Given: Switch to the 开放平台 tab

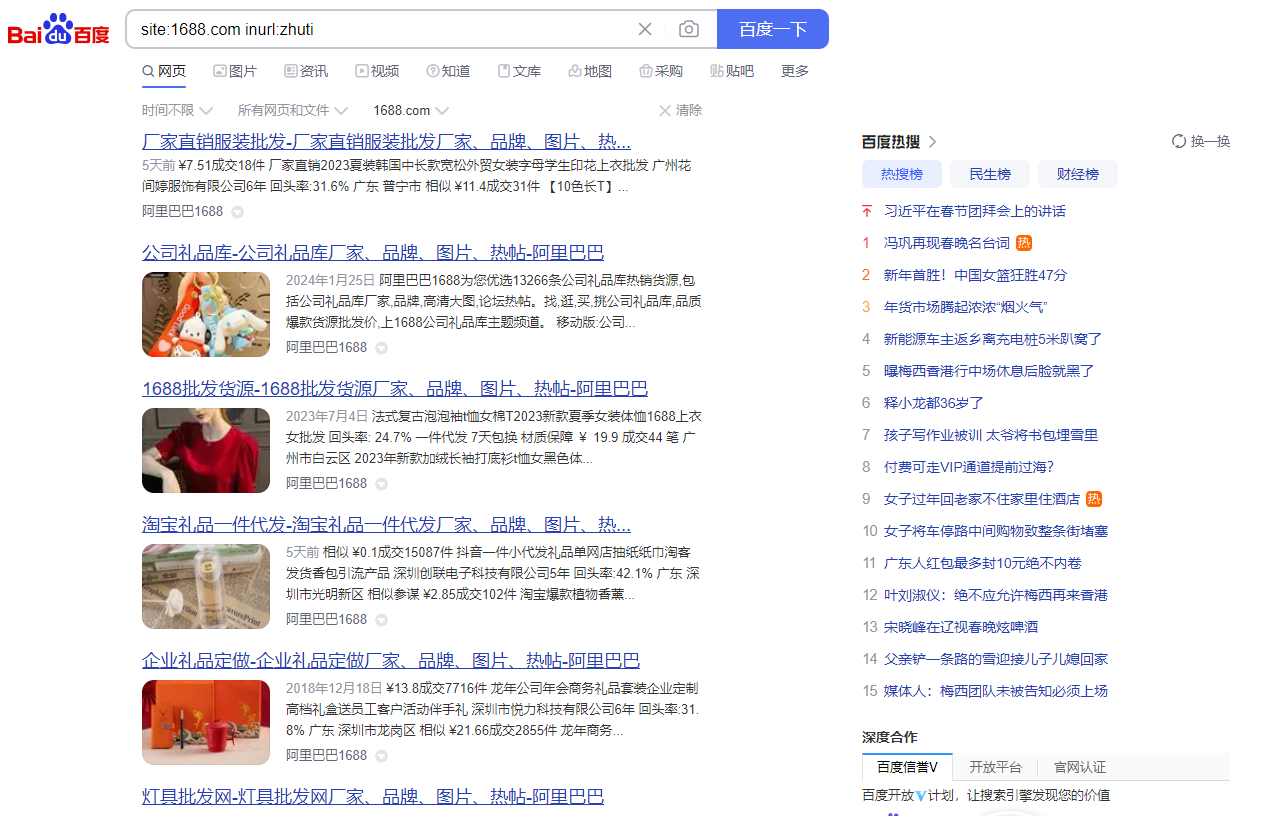Looking at the screenshot, I should [995, 767].
